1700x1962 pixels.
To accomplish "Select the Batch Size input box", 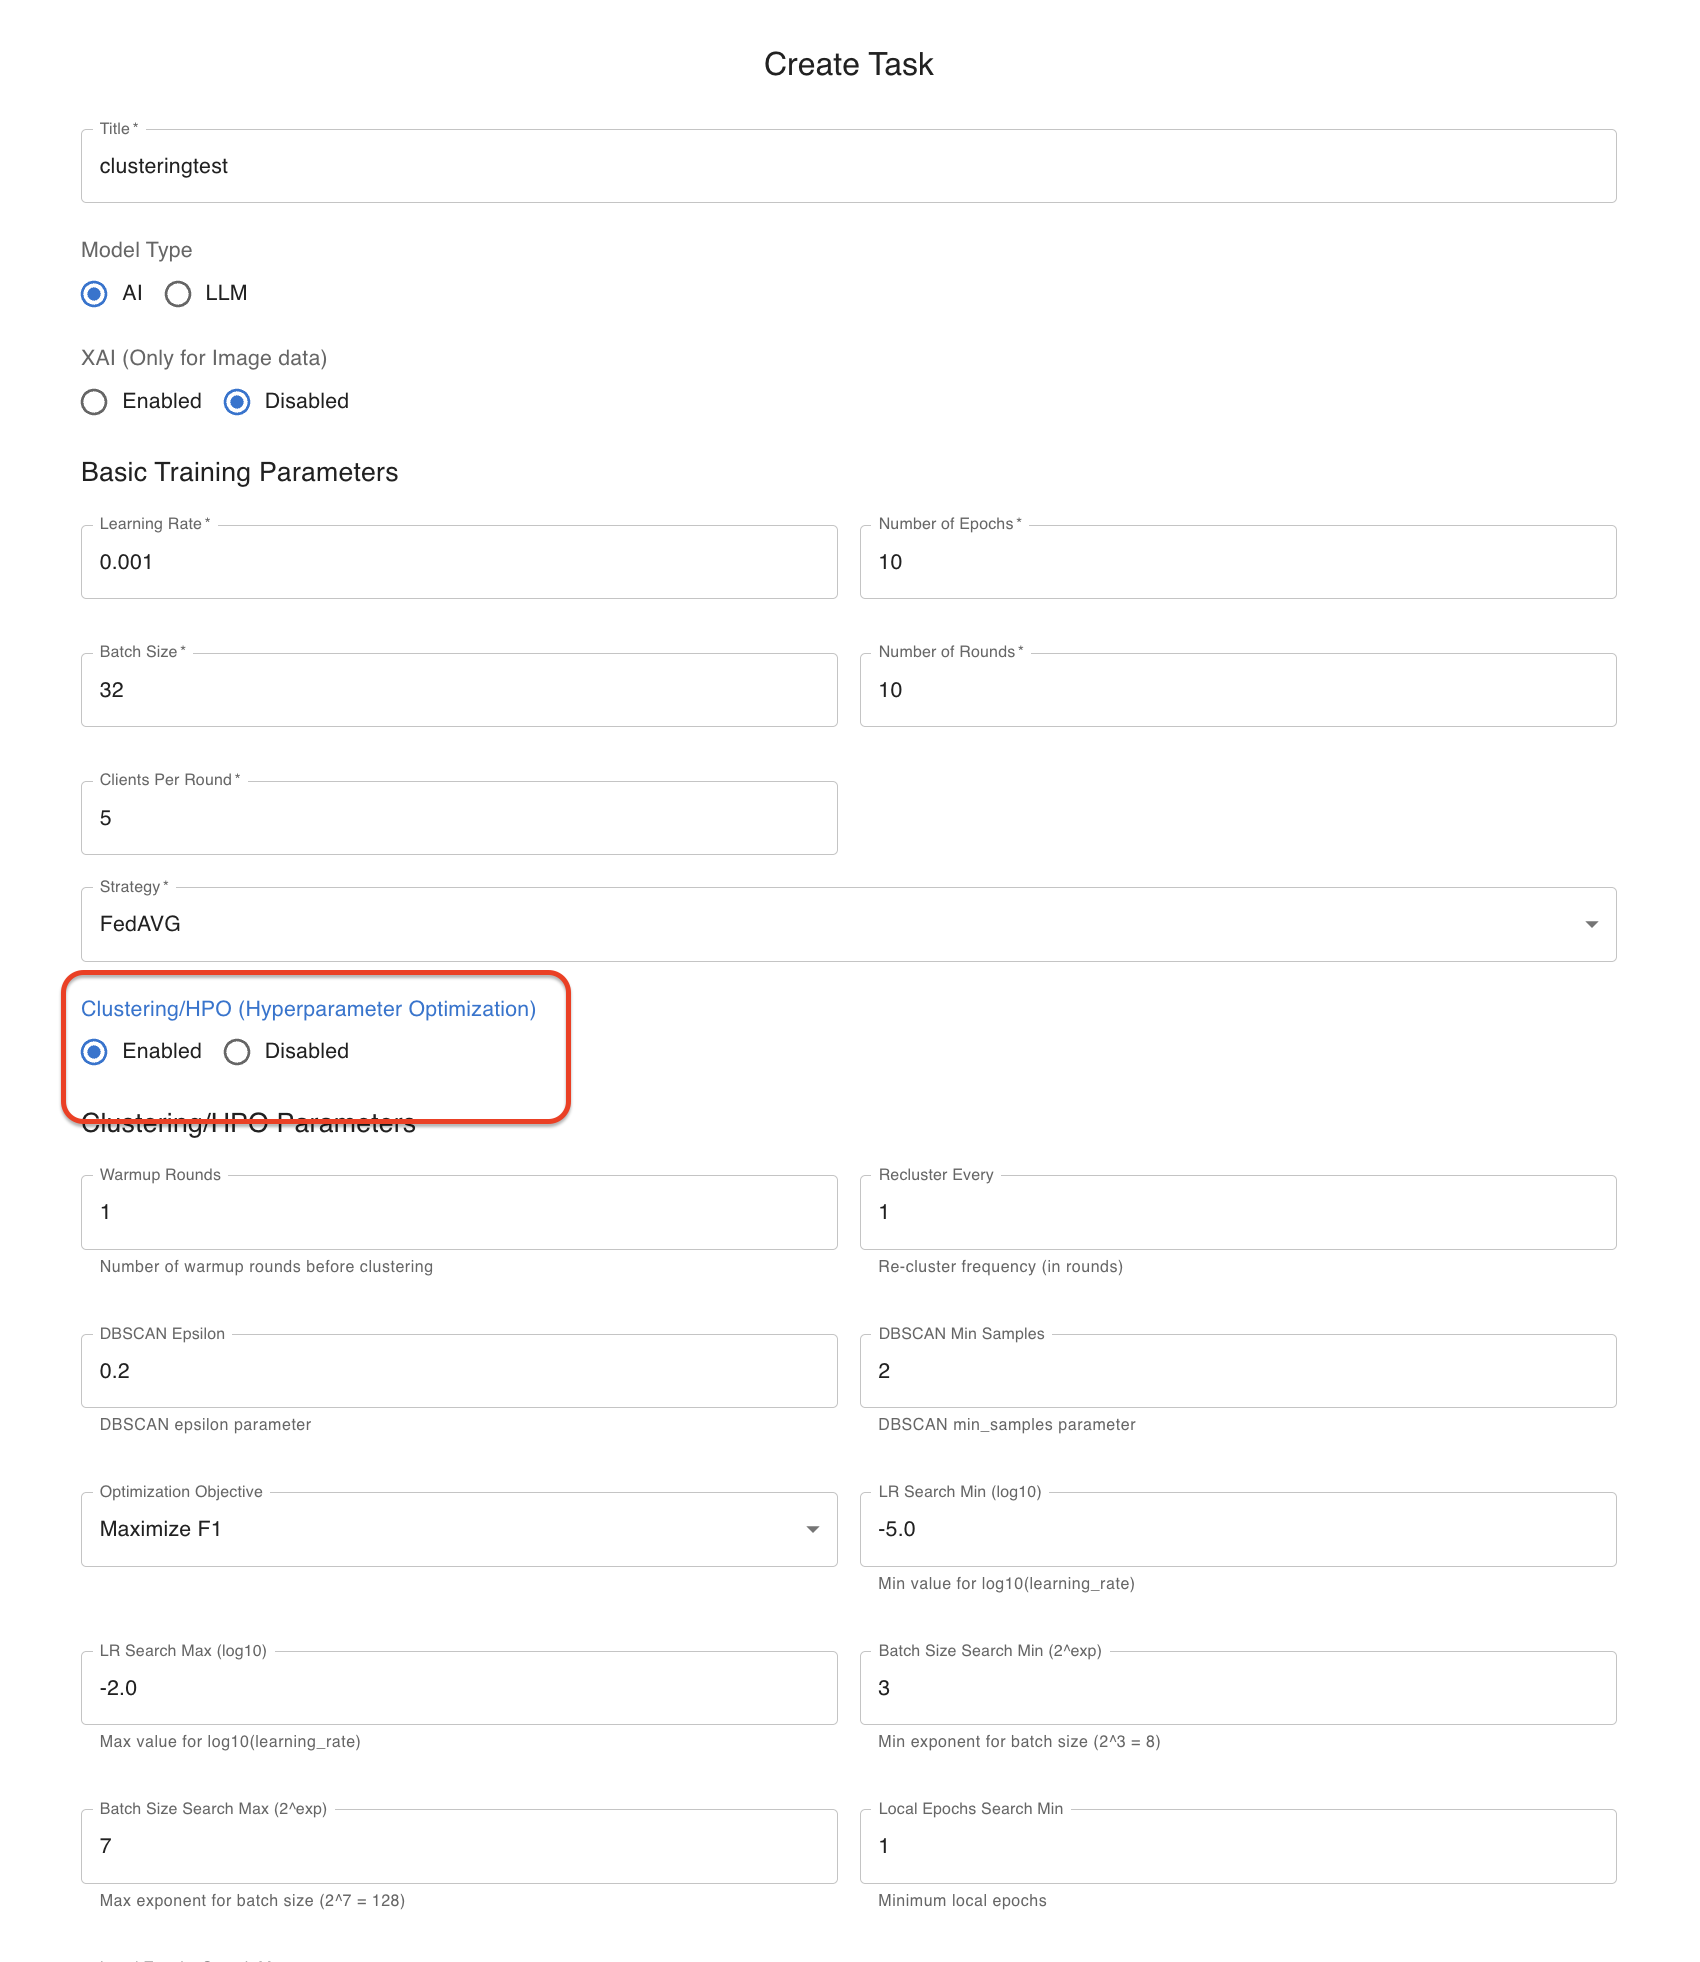I will click(458, 691).
